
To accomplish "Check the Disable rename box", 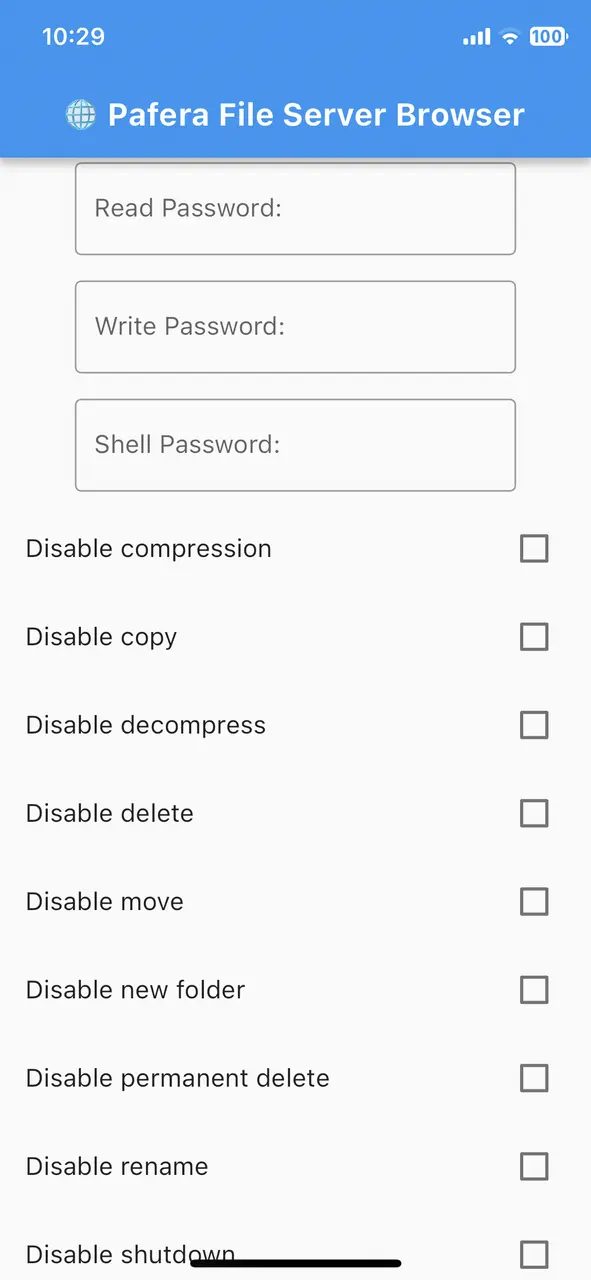I will tap(534, 1166).
